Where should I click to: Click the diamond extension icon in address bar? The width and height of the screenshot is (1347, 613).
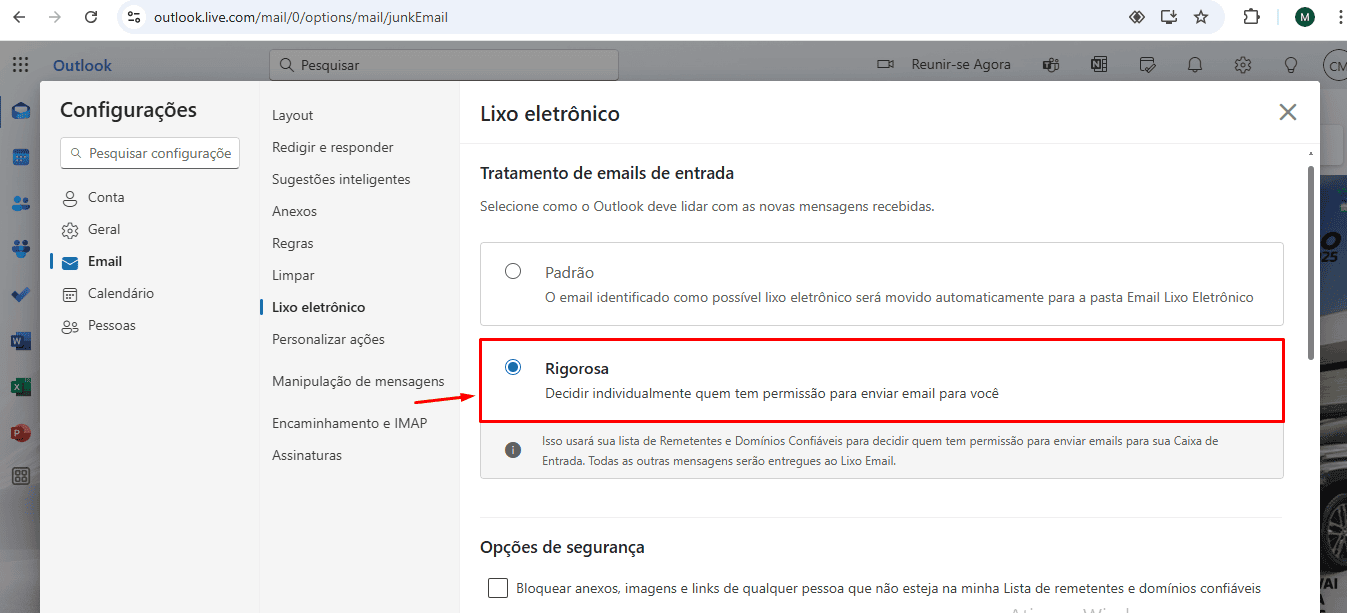point(1137,17)
